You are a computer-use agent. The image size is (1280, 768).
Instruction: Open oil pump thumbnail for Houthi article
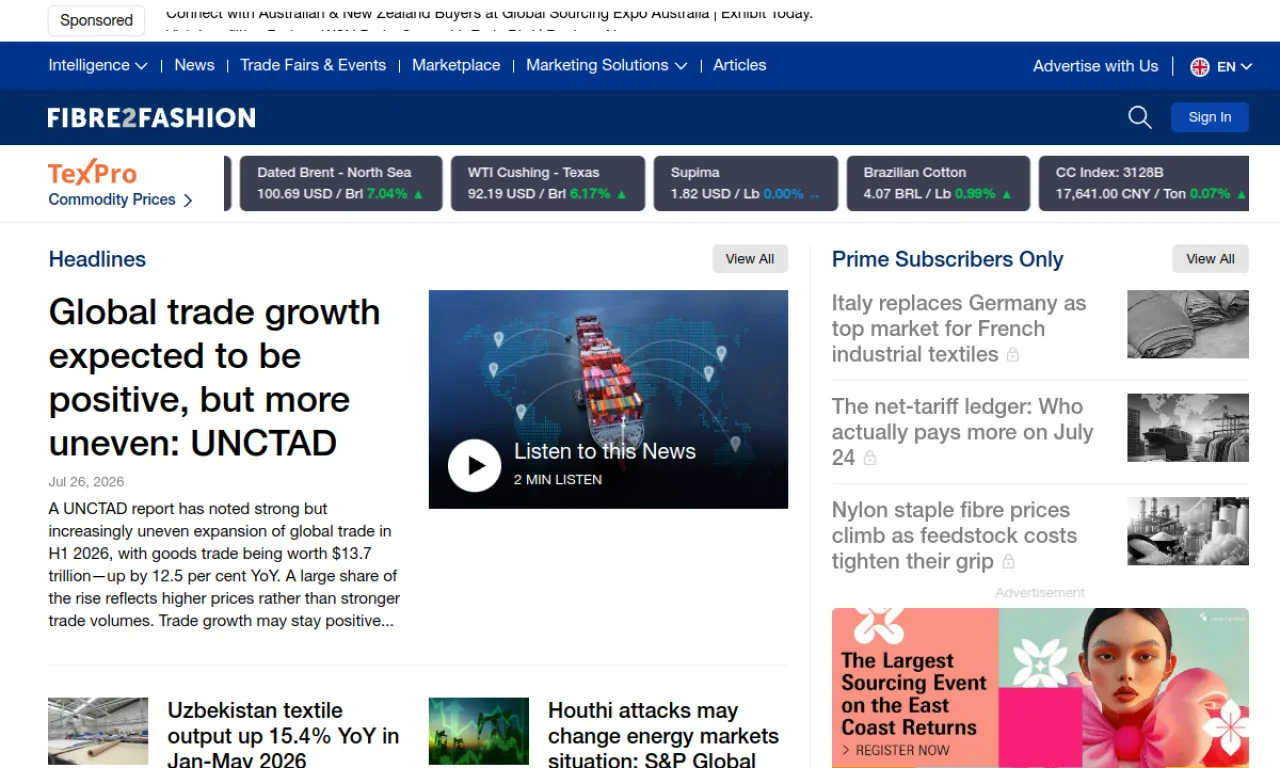(479, 731)
